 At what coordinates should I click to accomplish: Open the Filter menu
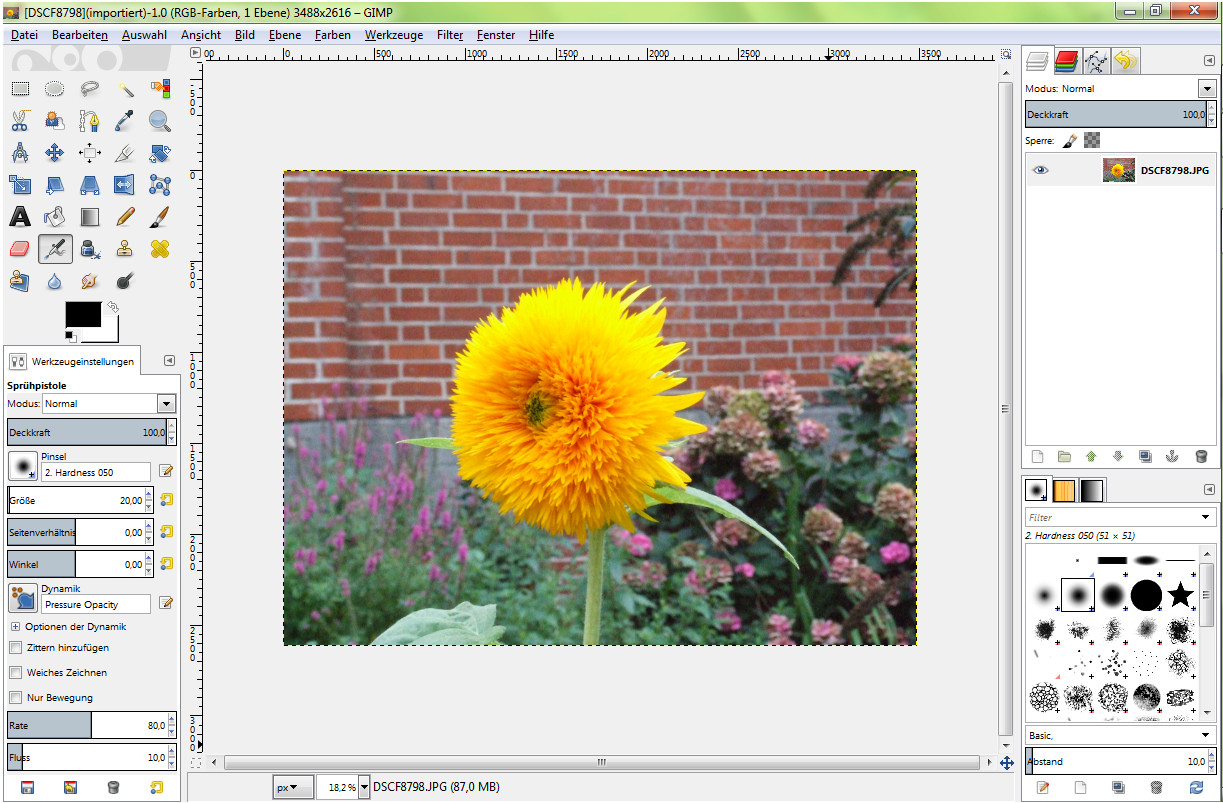pyautogui.click(x=449, y=35)
